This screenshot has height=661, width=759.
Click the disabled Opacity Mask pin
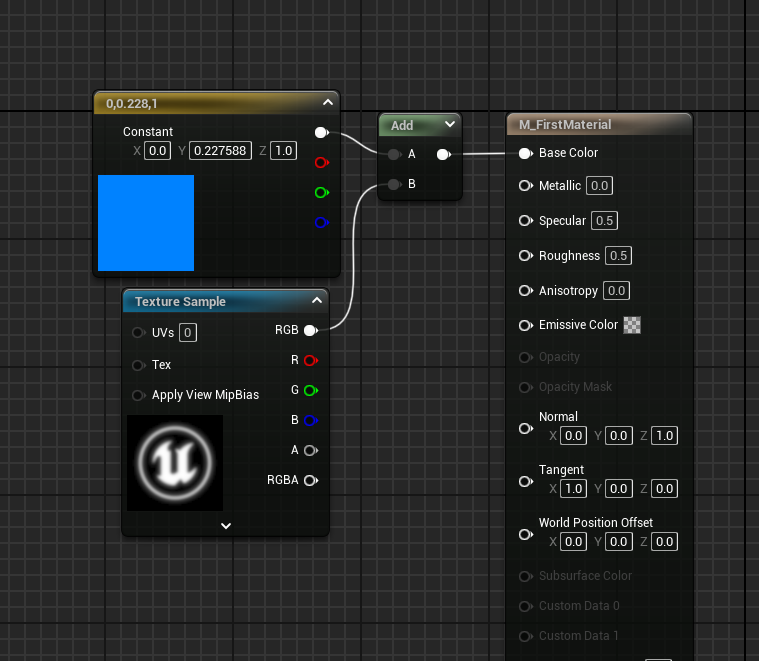pos(526,388)
